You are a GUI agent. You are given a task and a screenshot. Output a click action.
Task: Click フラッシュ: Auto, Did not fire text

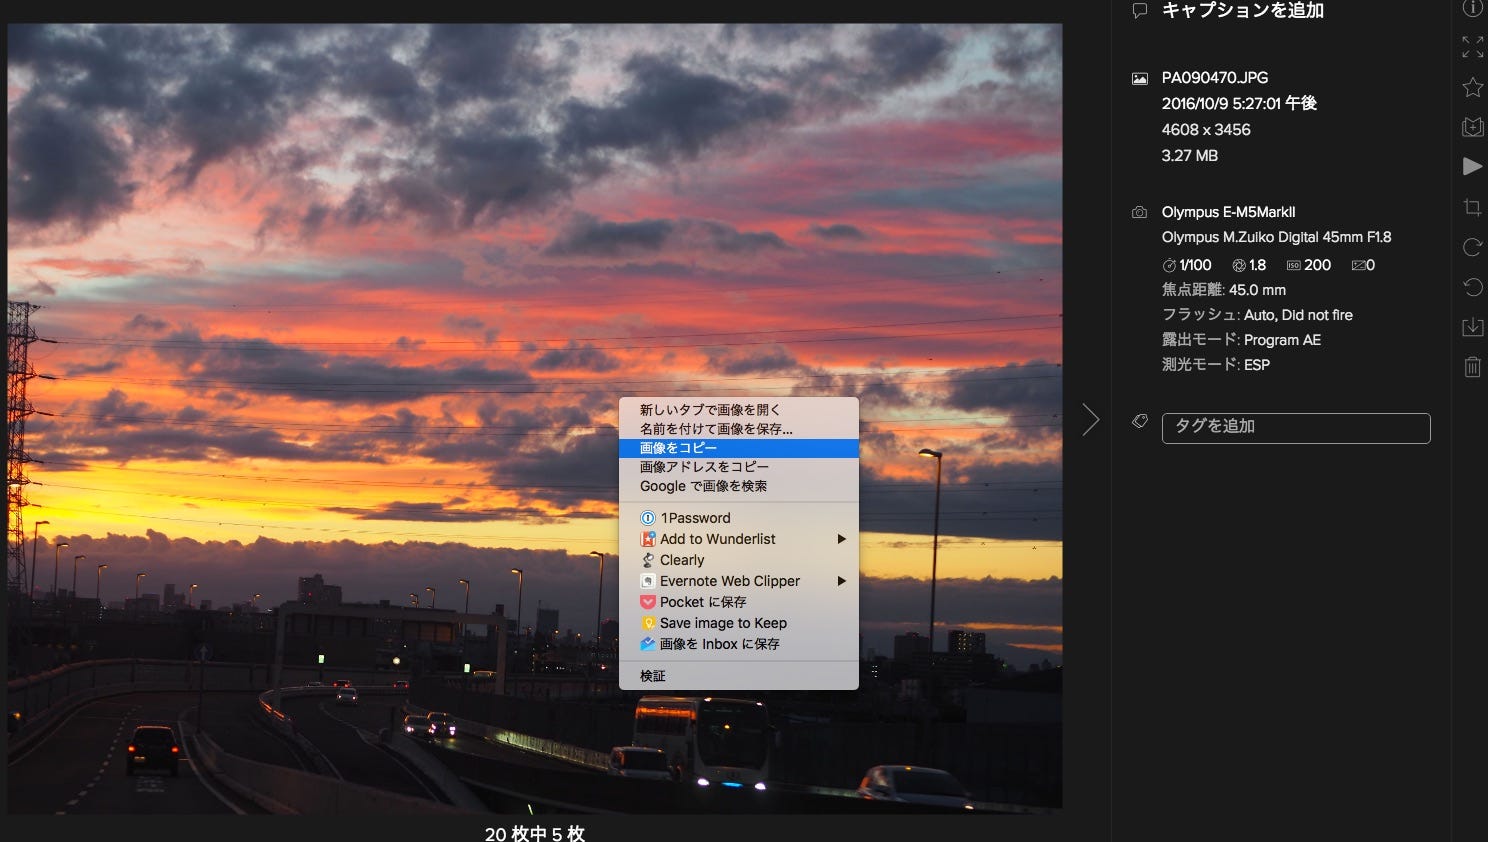1257,315
